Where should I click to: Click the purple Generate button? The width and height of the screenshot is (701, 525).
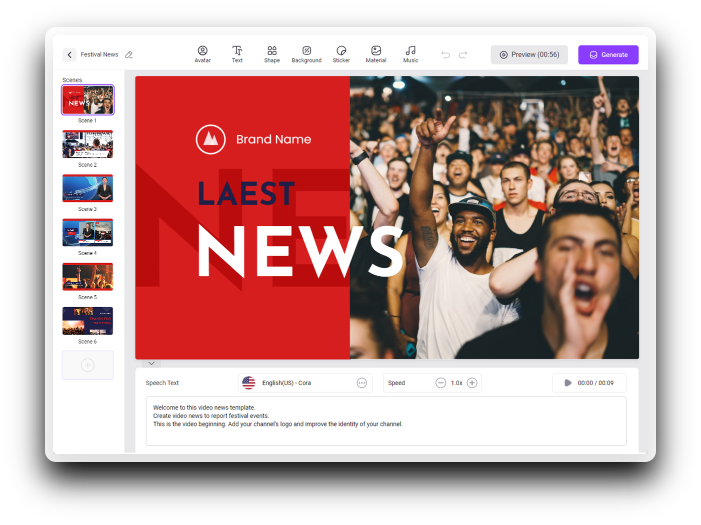[x=608, y=55]
